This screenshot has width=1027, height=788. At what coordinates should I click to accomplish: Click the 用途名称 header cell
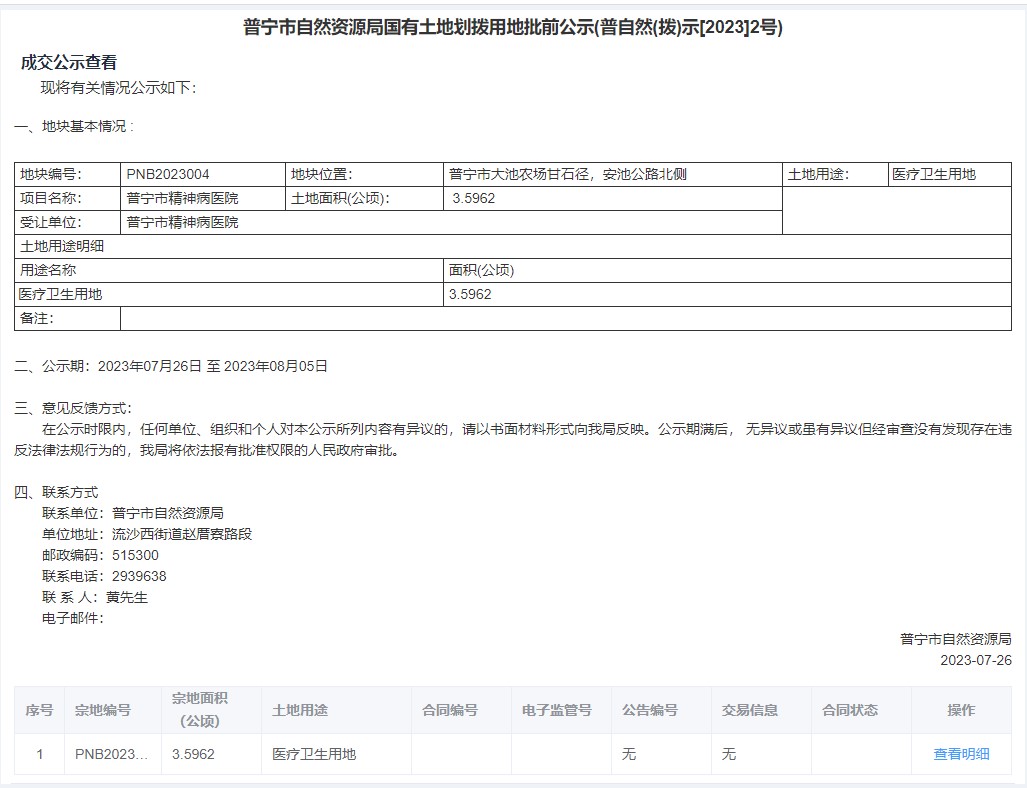pos(229,270)
